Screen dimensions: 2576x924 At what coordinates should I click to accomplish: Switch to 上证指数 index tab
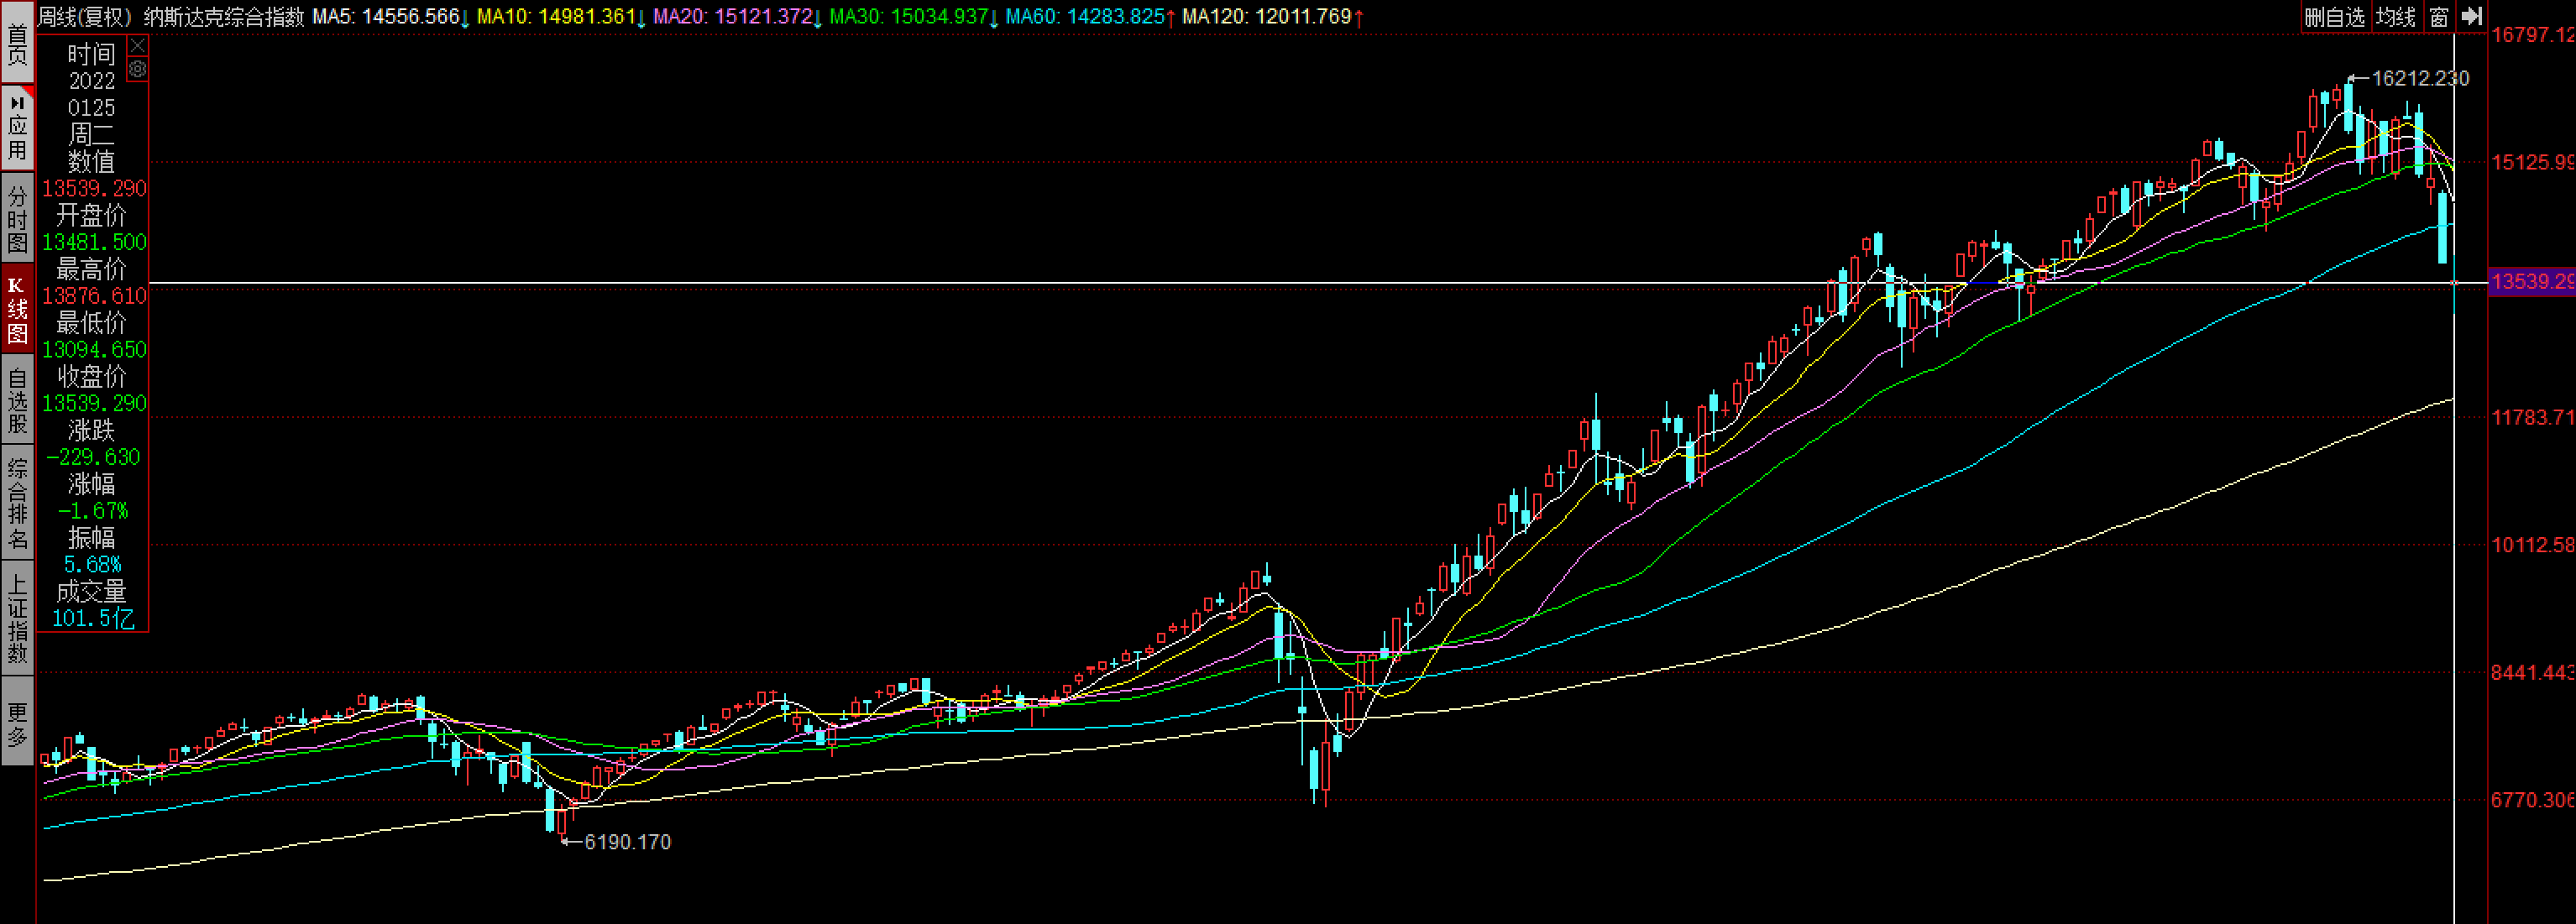17,618
